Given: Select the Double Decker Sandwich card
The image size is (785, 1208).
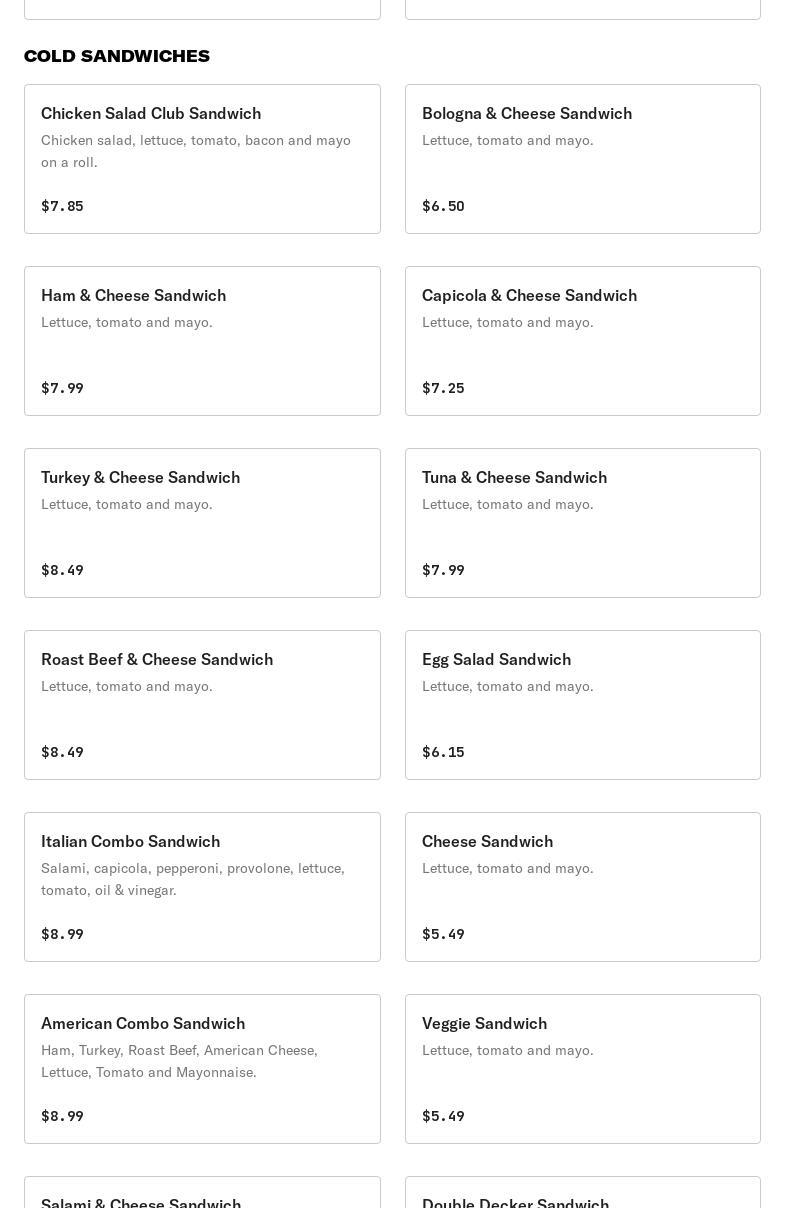Looking at the screenshot, I should (582, 1195).
